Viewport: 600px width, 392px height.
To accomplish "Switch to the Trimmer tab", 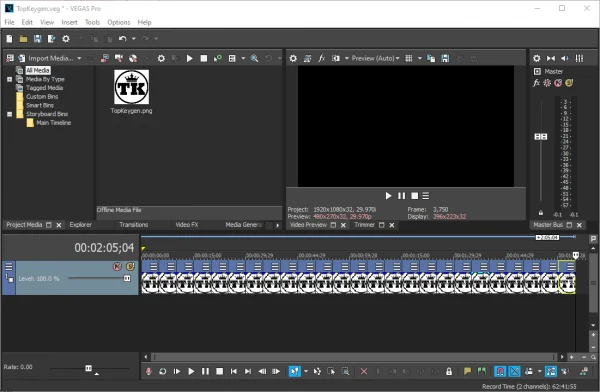I will tap(364, 225).
